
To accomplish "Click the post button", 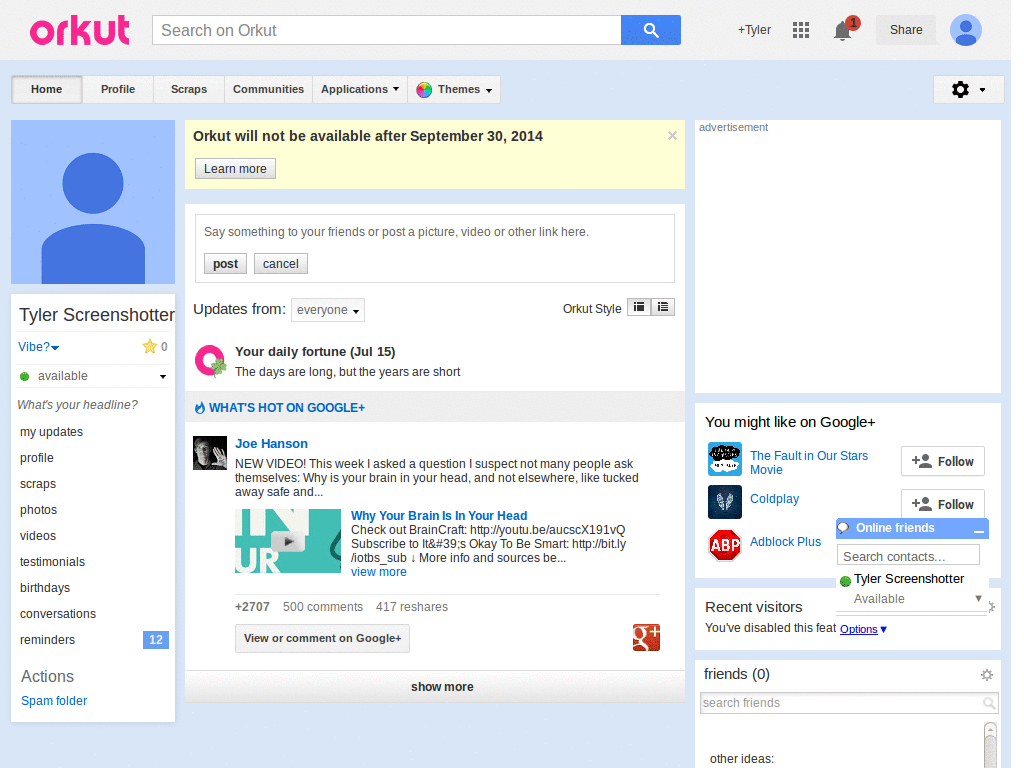I will [225, 264].
